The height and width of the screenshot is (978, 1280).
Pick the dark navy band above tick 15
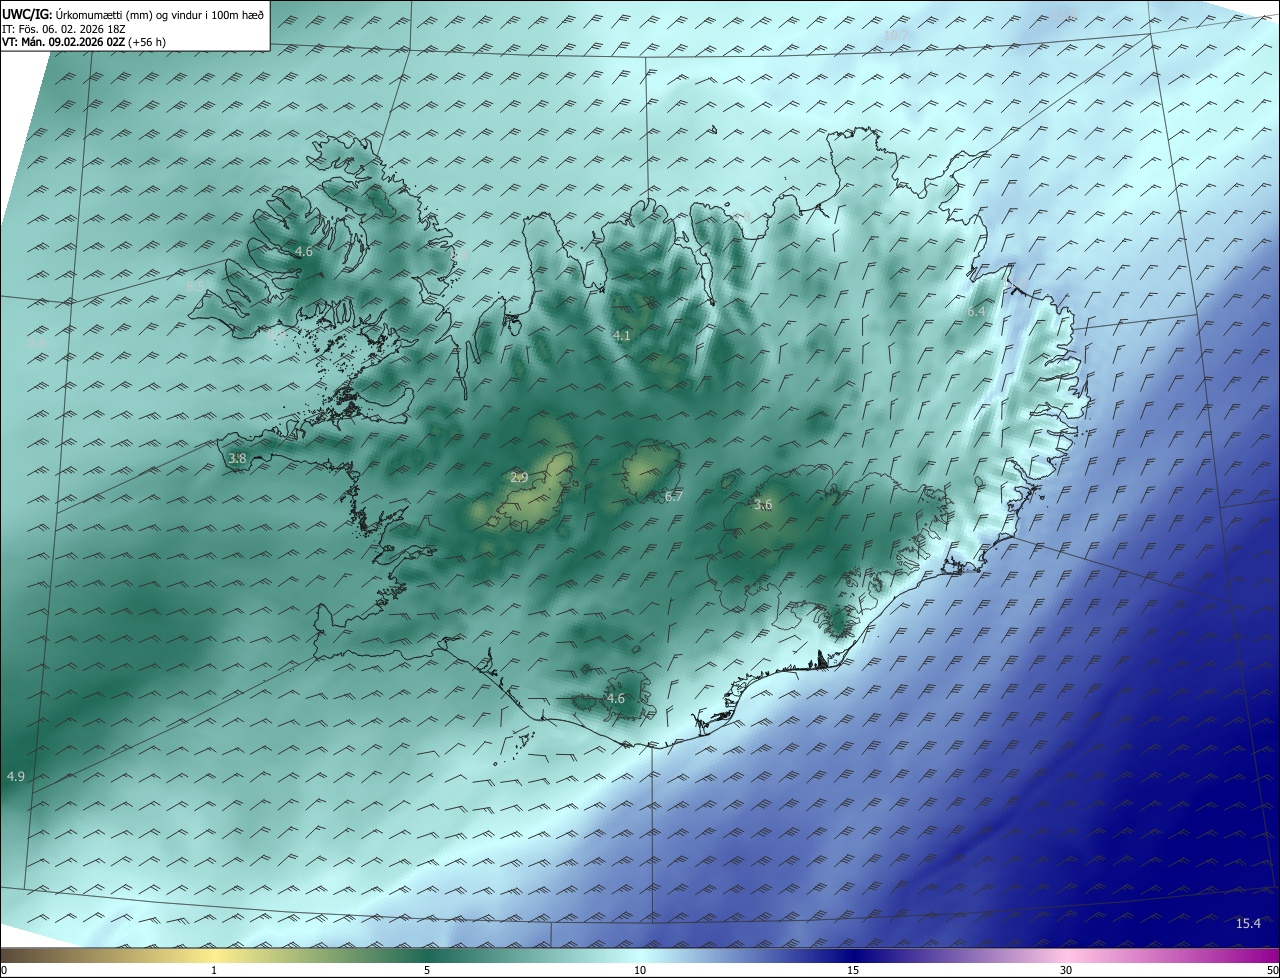pos(853,955)
